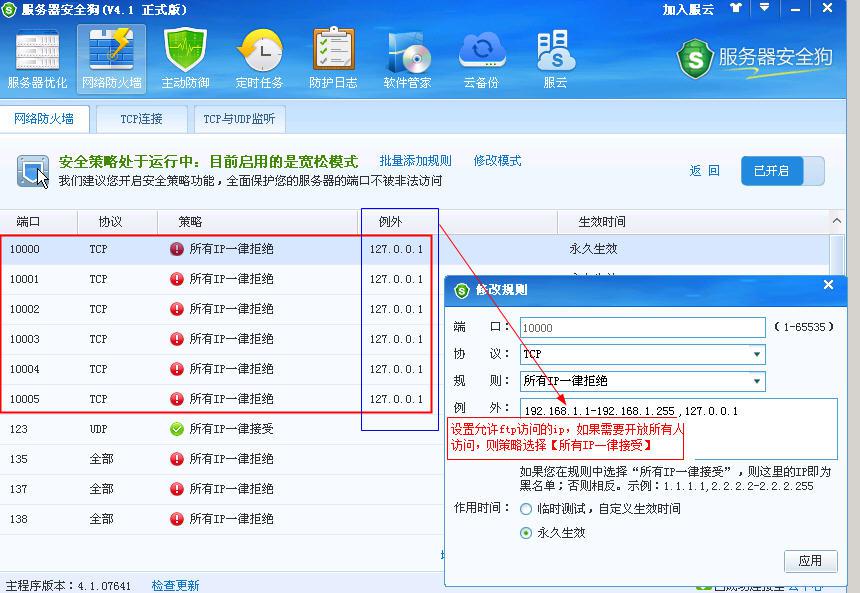Click the red deny icon for port 10004
Screen dimensions: 860x593
[177, 369]
